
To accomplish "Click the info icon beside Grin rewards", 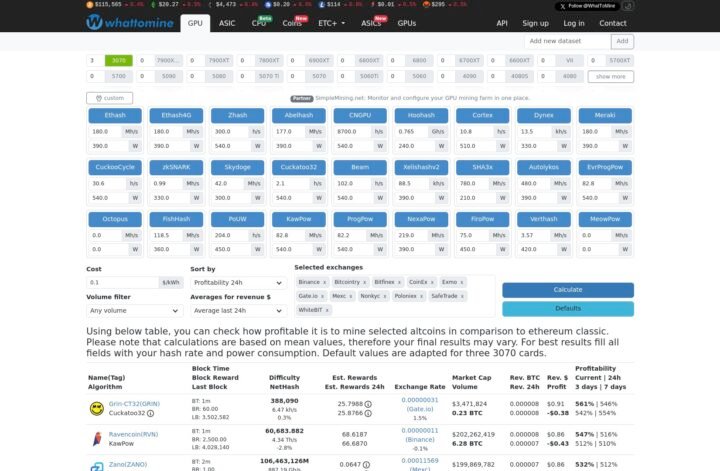I will 369,404.
